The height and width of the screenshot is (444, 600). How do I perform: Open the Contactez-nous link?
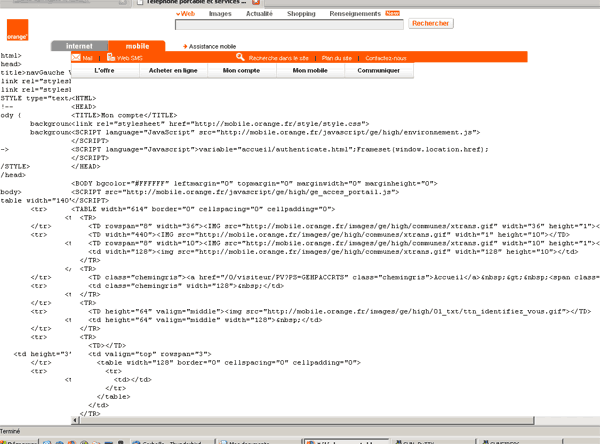coord(386,58)
